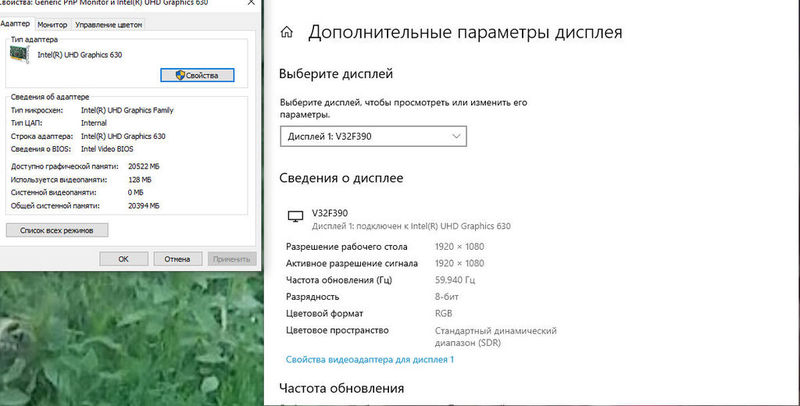Open Свойства видеоадаптера для дисплея 1 link

point(369,358)
